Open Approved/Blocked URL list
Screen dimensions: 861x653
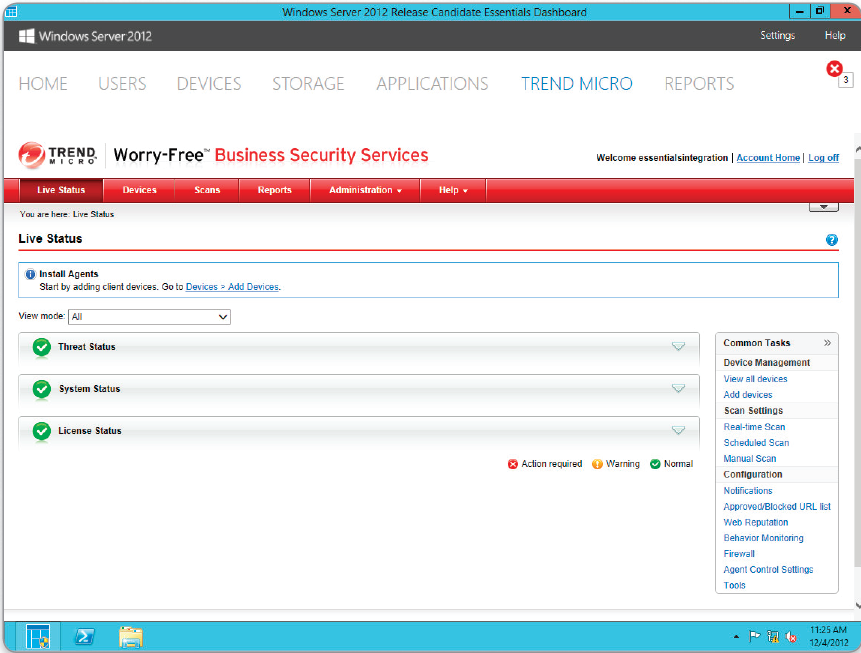pos(777,506)
